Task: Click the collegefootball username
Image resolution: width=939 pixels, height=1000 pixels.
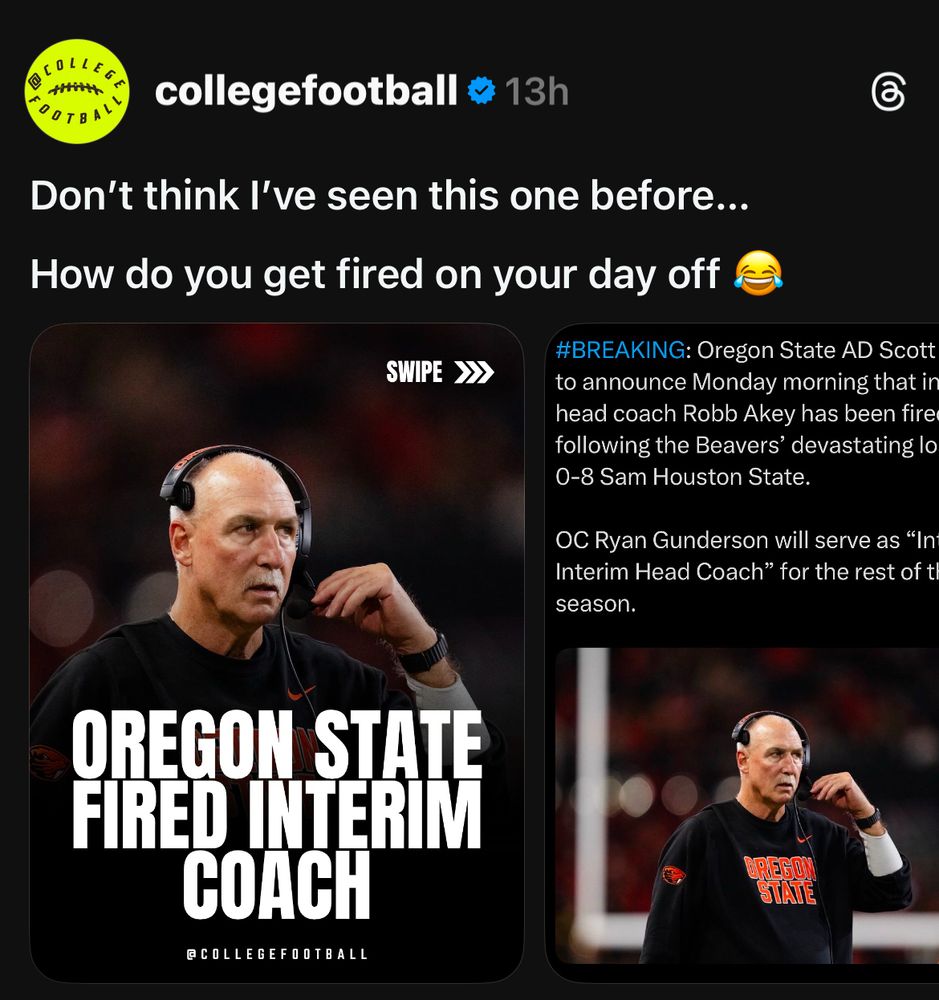Action: pyautogui.click(x=306, y=92)
